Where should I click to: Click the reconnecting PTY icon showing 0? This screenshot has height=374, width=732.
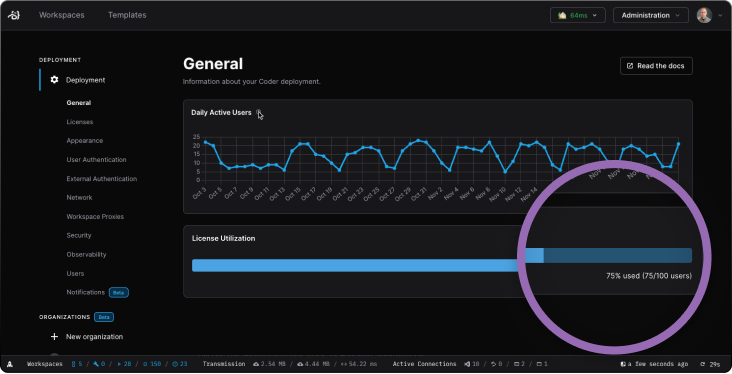coord(493,364)
